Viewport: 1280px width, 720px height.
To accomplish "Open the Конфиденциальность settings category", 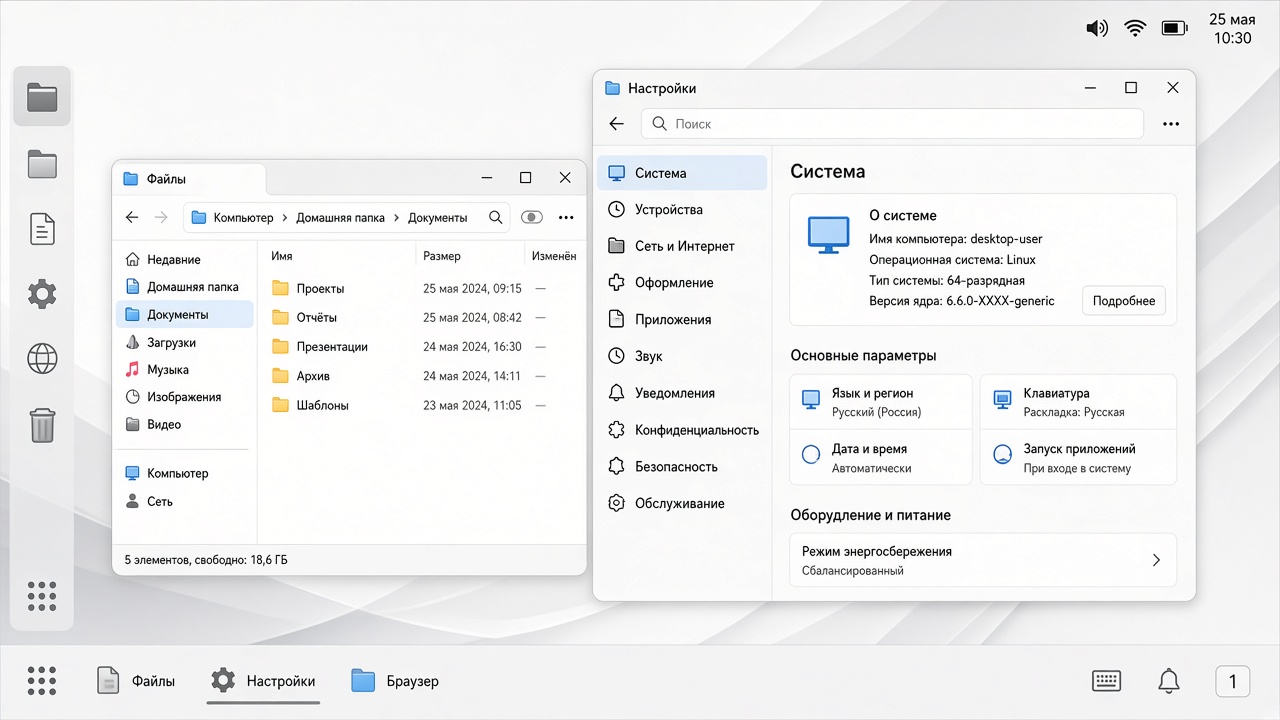I will 682,430.
